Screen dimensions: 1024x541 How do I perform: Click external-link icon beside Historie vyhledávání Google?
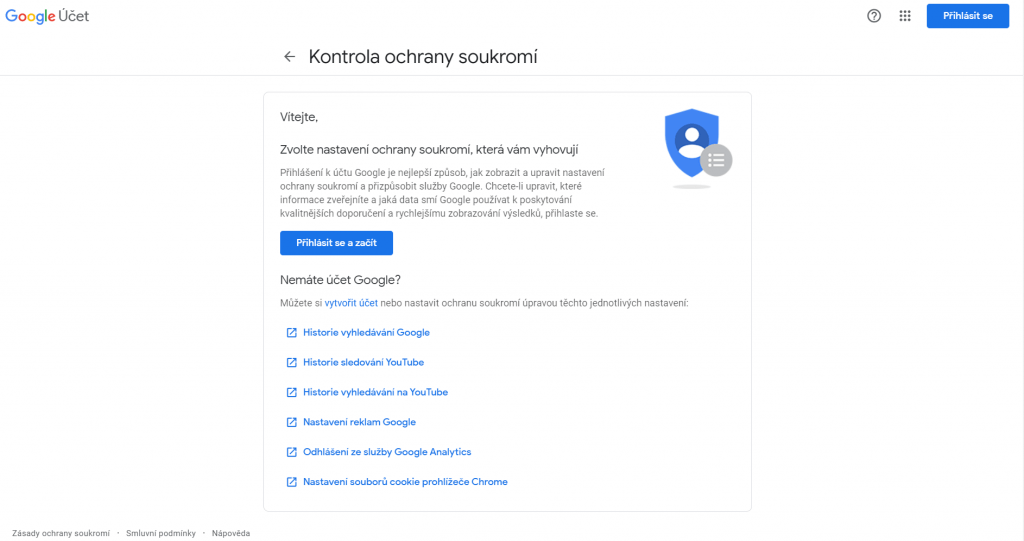tap(291, 333)
